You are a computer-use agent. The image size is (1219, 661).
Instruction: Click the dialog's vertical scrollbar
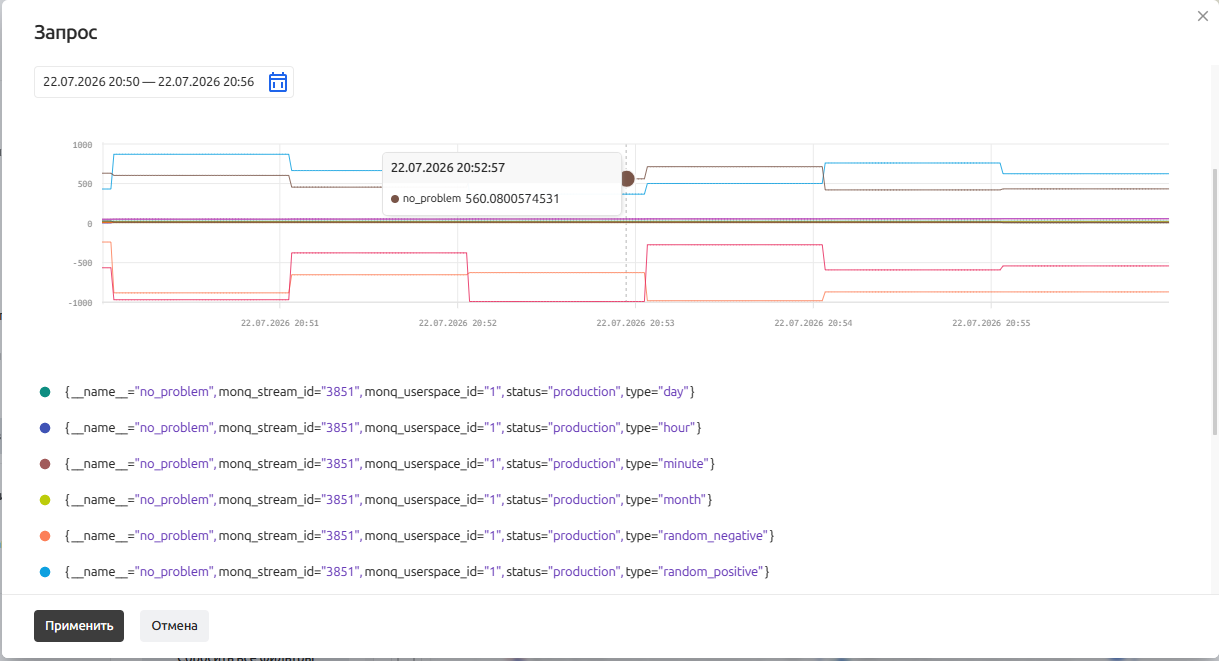click(x=1215, y=300)
